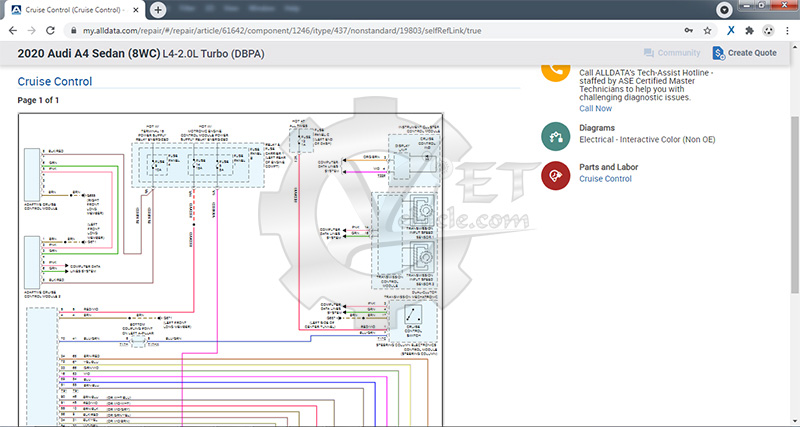
Task: Open the browser profile avatar
Action: (x=768, y=31)
